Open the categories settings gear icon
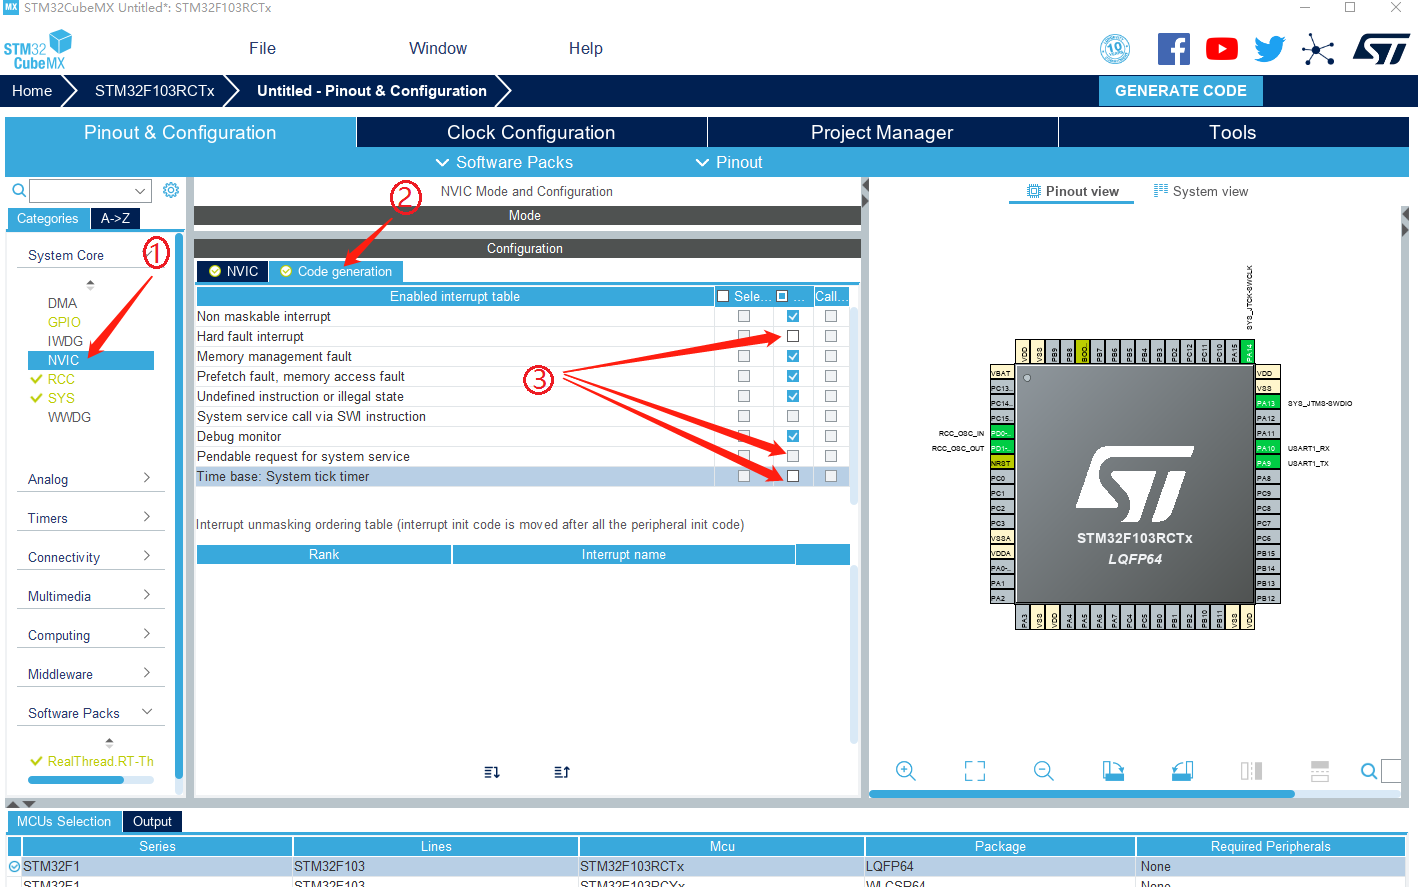This screenshot has height=887, width=1418. tap(171, 190)
